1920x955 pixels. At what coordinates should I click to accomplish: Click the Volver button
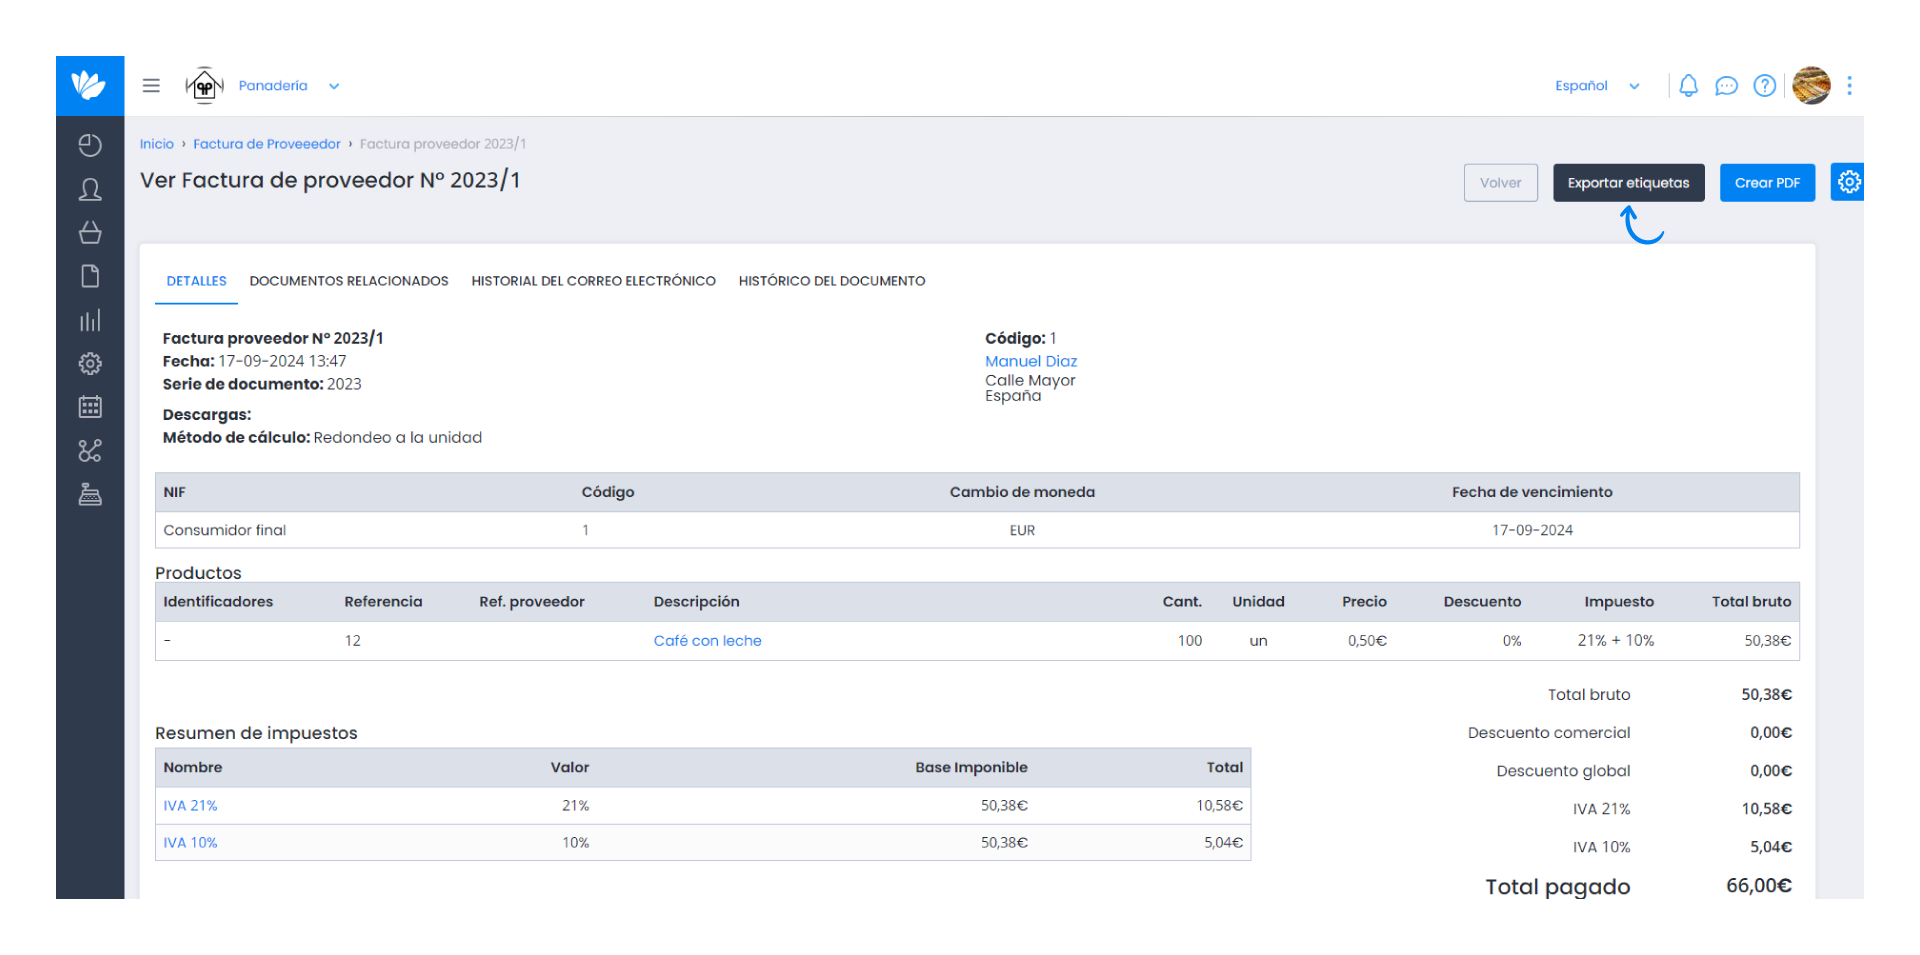click(1500, 183)
